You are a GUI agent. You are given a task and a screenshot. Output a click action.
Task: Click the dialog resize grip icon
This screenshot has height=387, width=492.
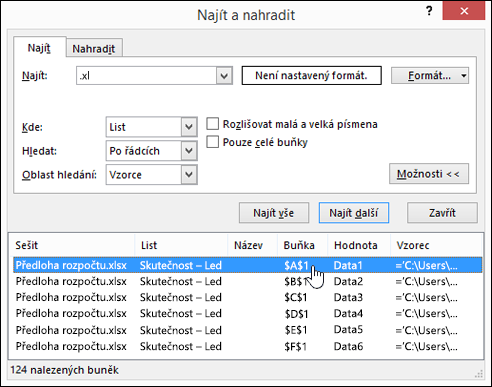coord(479,374)
